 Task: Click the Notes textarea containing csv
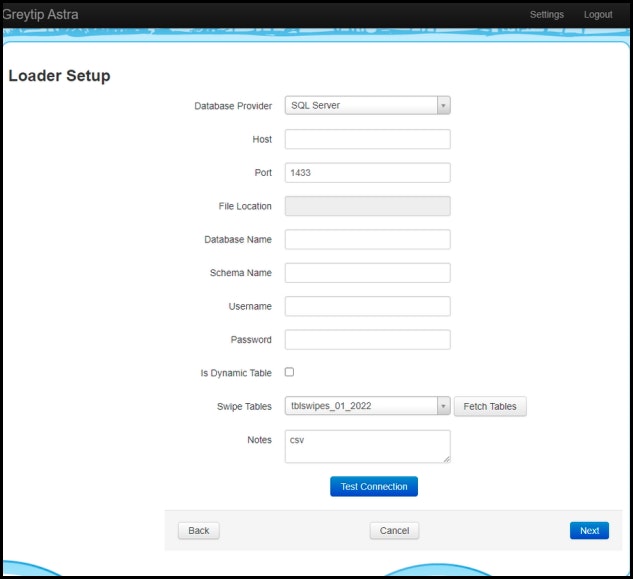367,447
